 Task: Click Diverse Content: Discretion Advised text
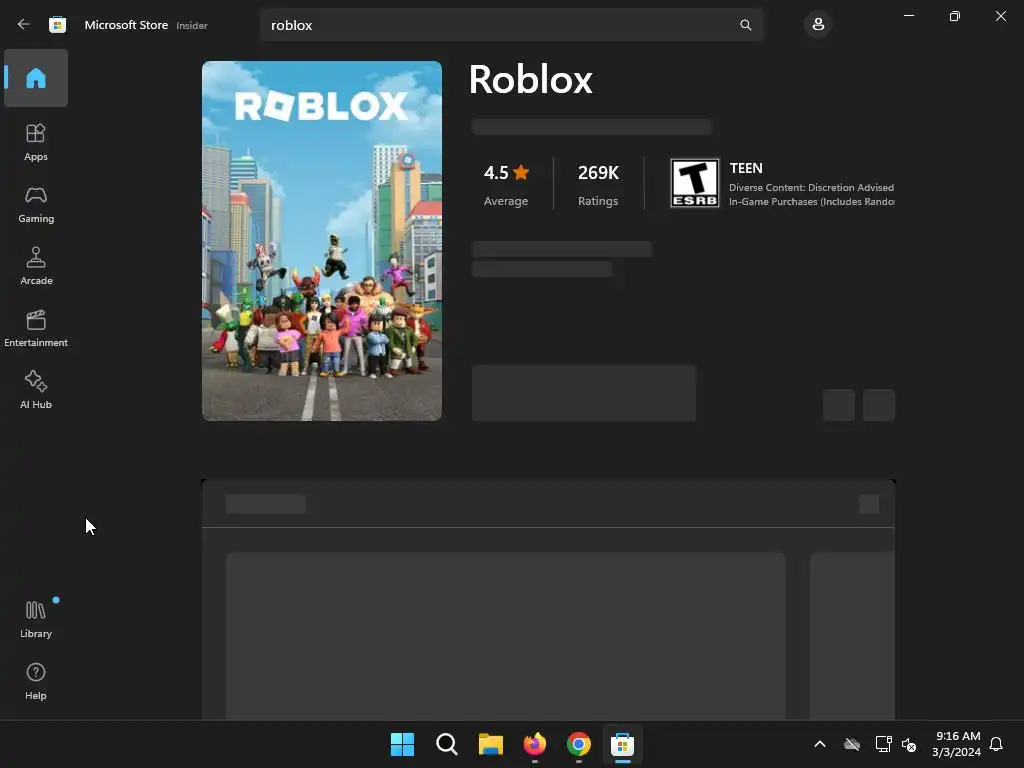[811, 187]
